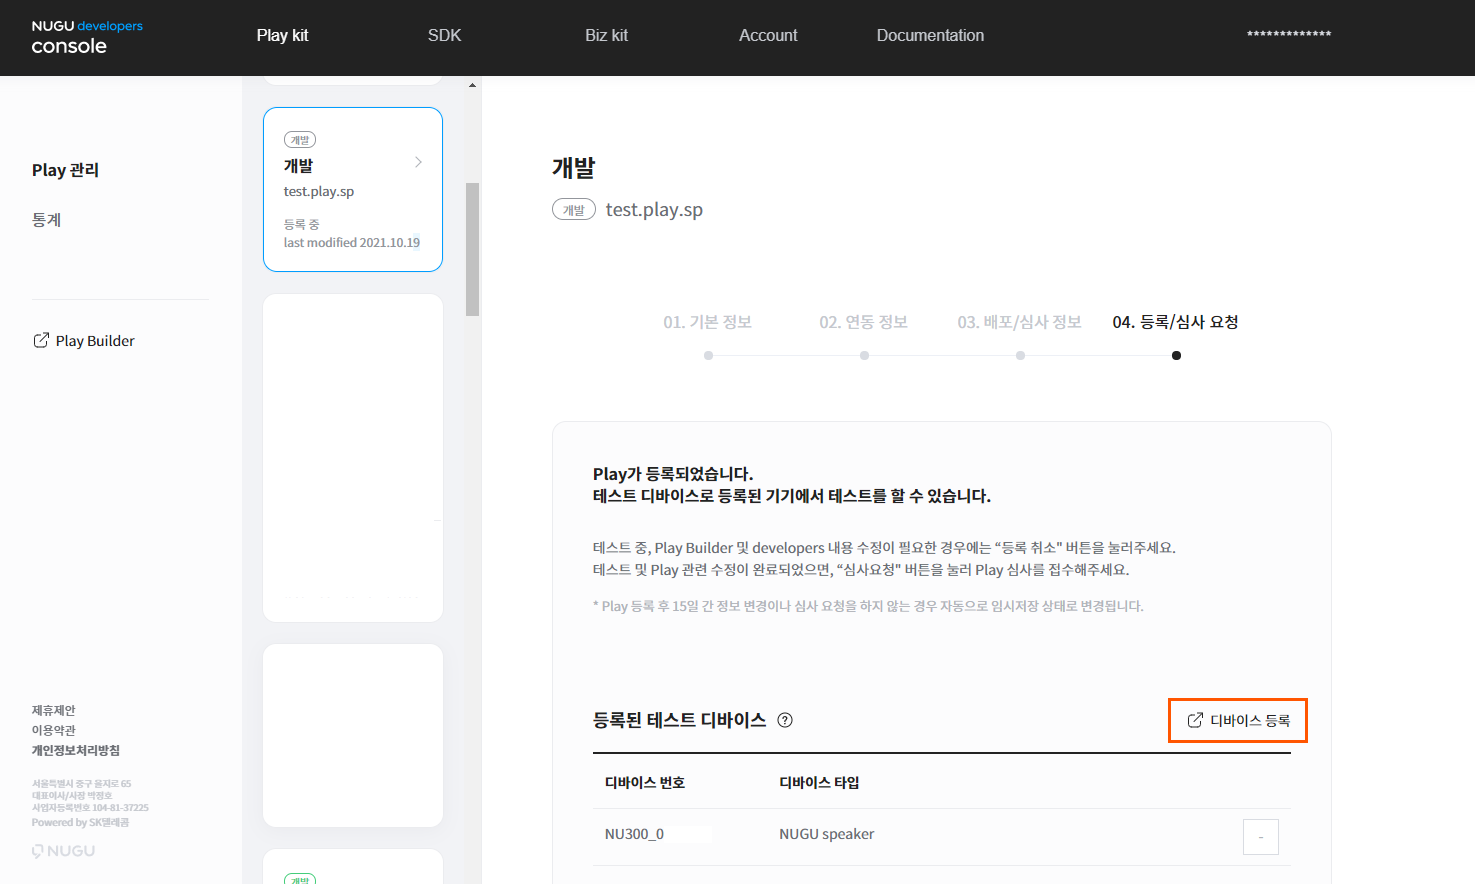Open the 통계 sidebar link
Viewport: 1475px width, 884px height.
coord(47,220)
